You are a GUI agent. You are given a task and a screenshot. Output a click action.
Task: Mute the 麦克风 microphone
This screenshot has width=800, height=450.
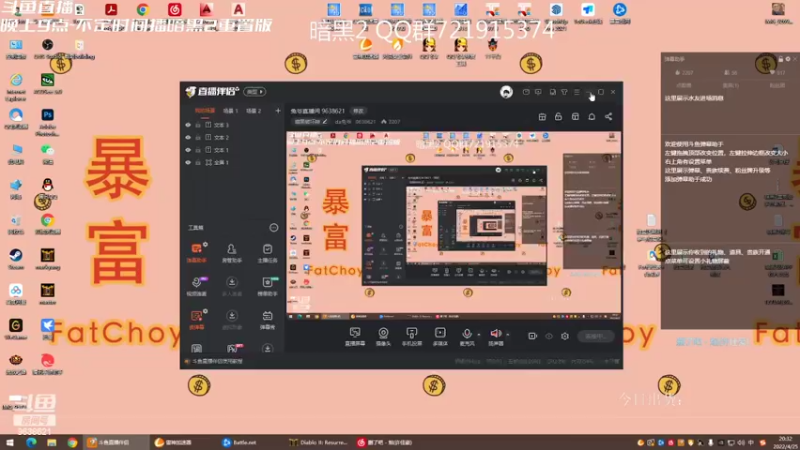tap(466, 337)
